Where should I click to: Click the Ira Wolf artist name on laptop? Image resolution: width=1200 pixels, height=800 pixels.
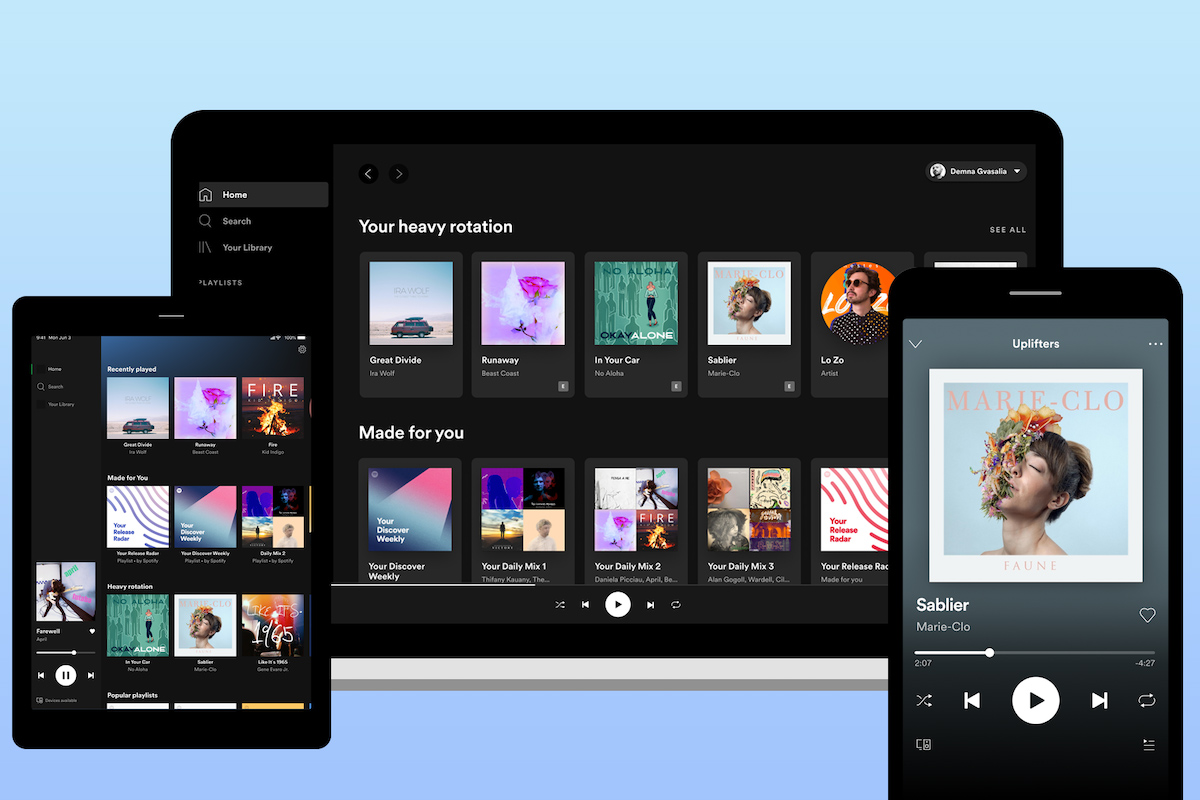pos(382,373)
